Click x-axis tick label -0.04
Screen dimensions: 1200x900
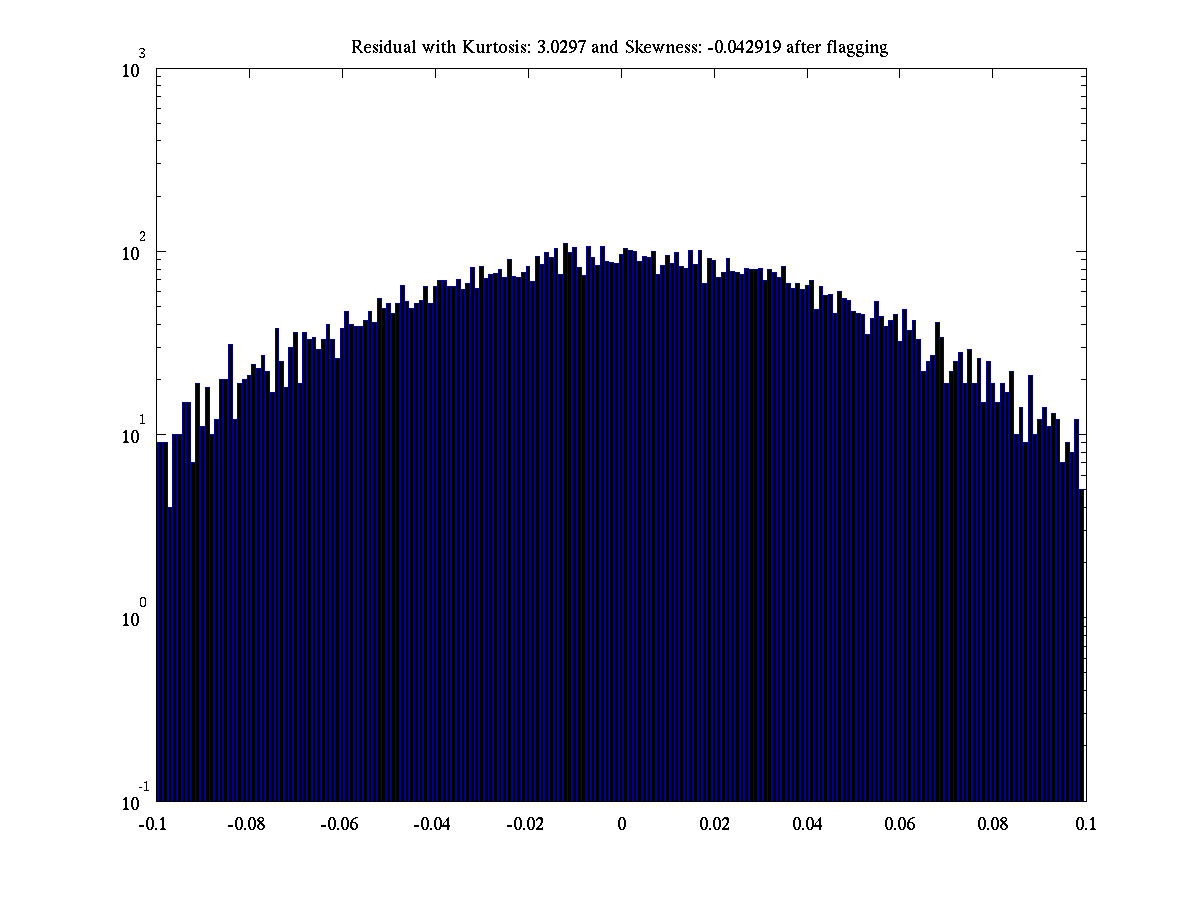pyautogui.click(x=432, y=824)
